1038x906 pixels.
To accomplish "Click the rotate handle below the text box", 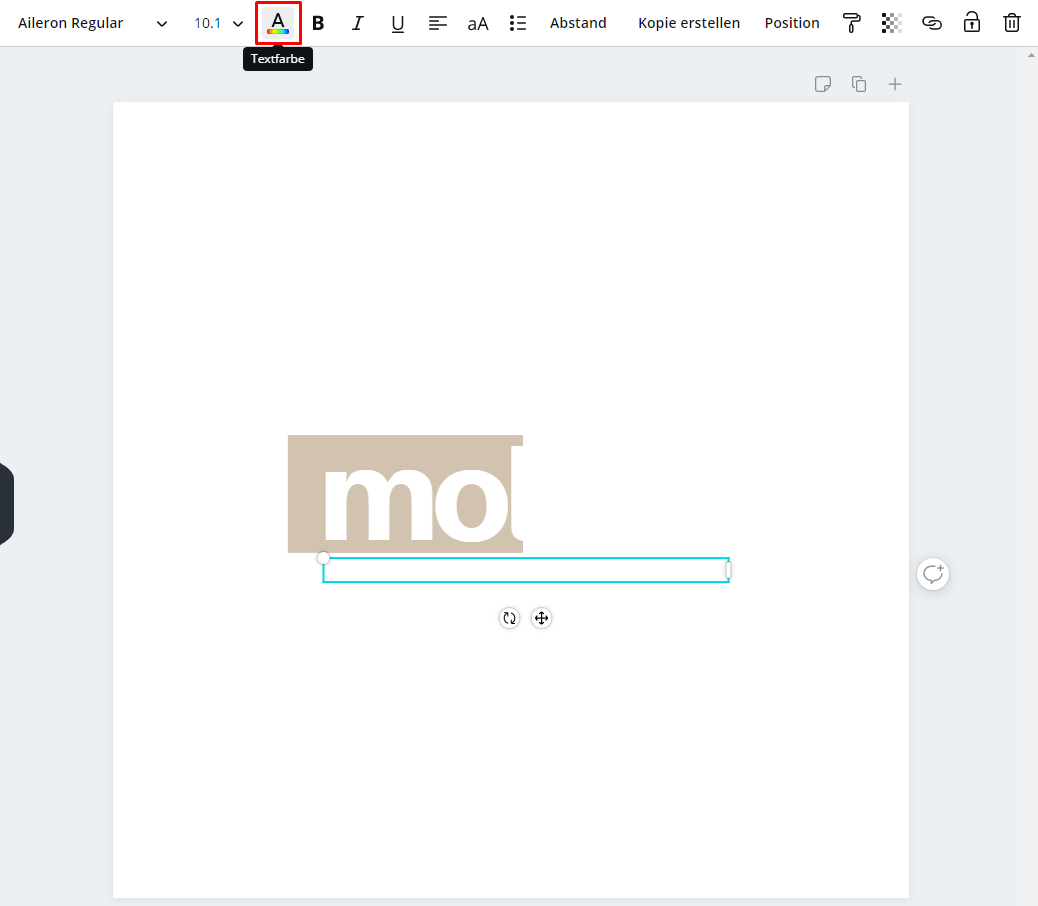I will click(x=509, y=618).
